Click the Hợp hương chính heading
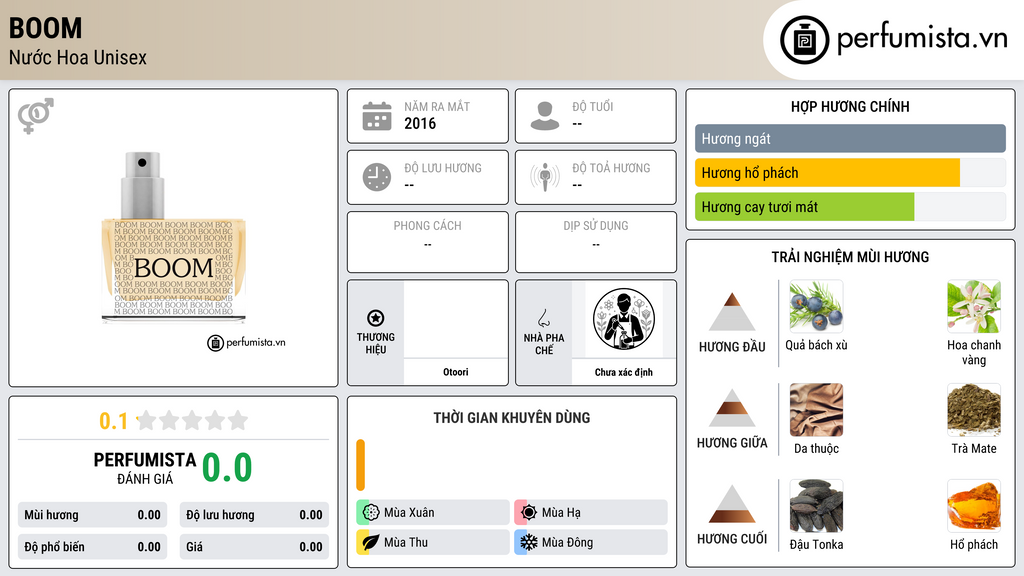 [850, 106]
